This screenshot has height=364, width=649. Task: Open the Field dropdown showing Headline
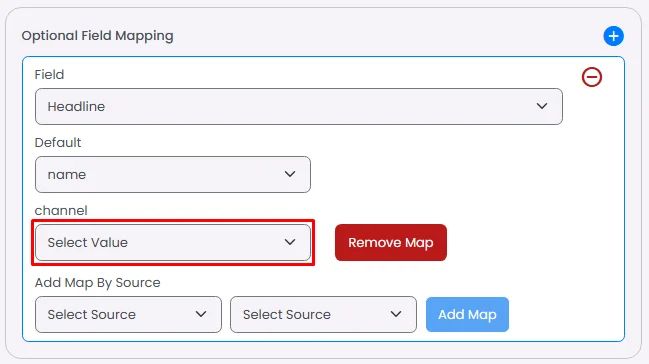pyautogui.click(x=299, y=106)
